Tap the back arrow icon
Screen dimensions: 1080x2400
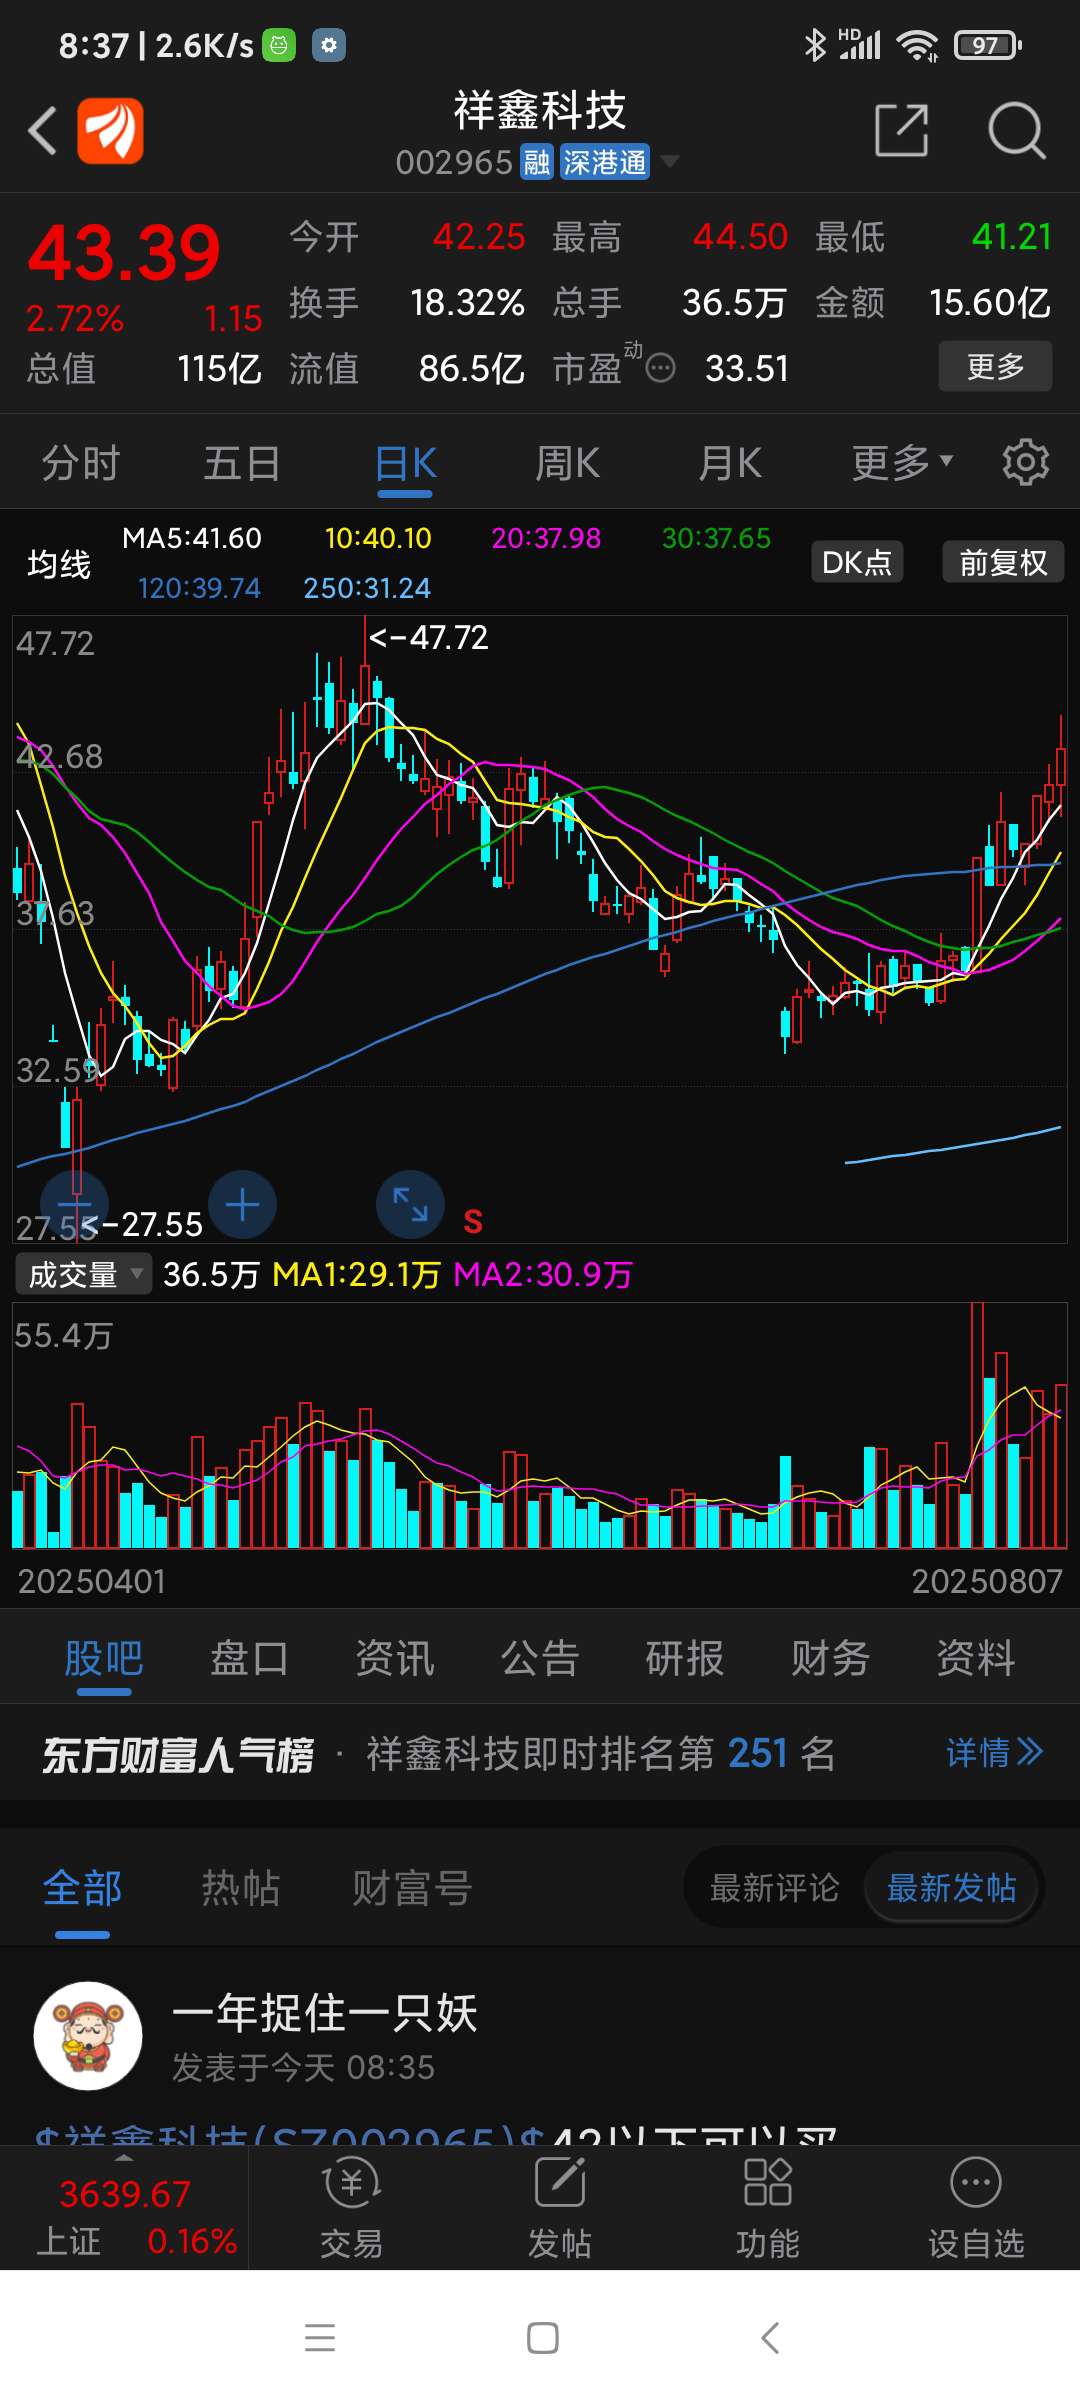tap(42, 131)
